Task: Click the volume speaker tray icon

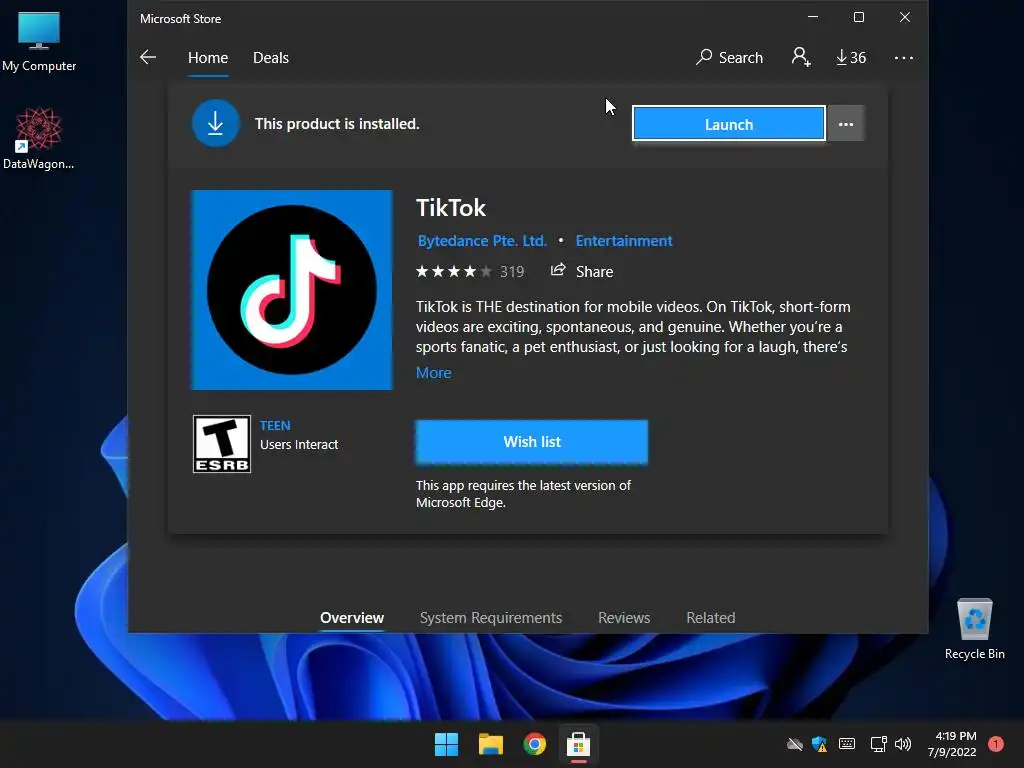Action: click(903, 744)
